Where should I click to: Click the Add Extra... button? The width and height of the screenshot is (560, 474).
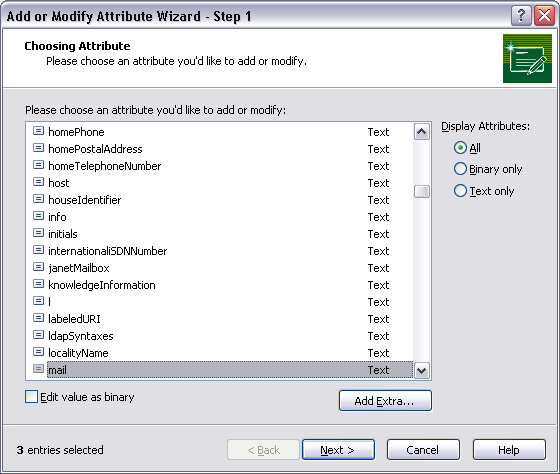pyautogui.click(x=385, y=401)
